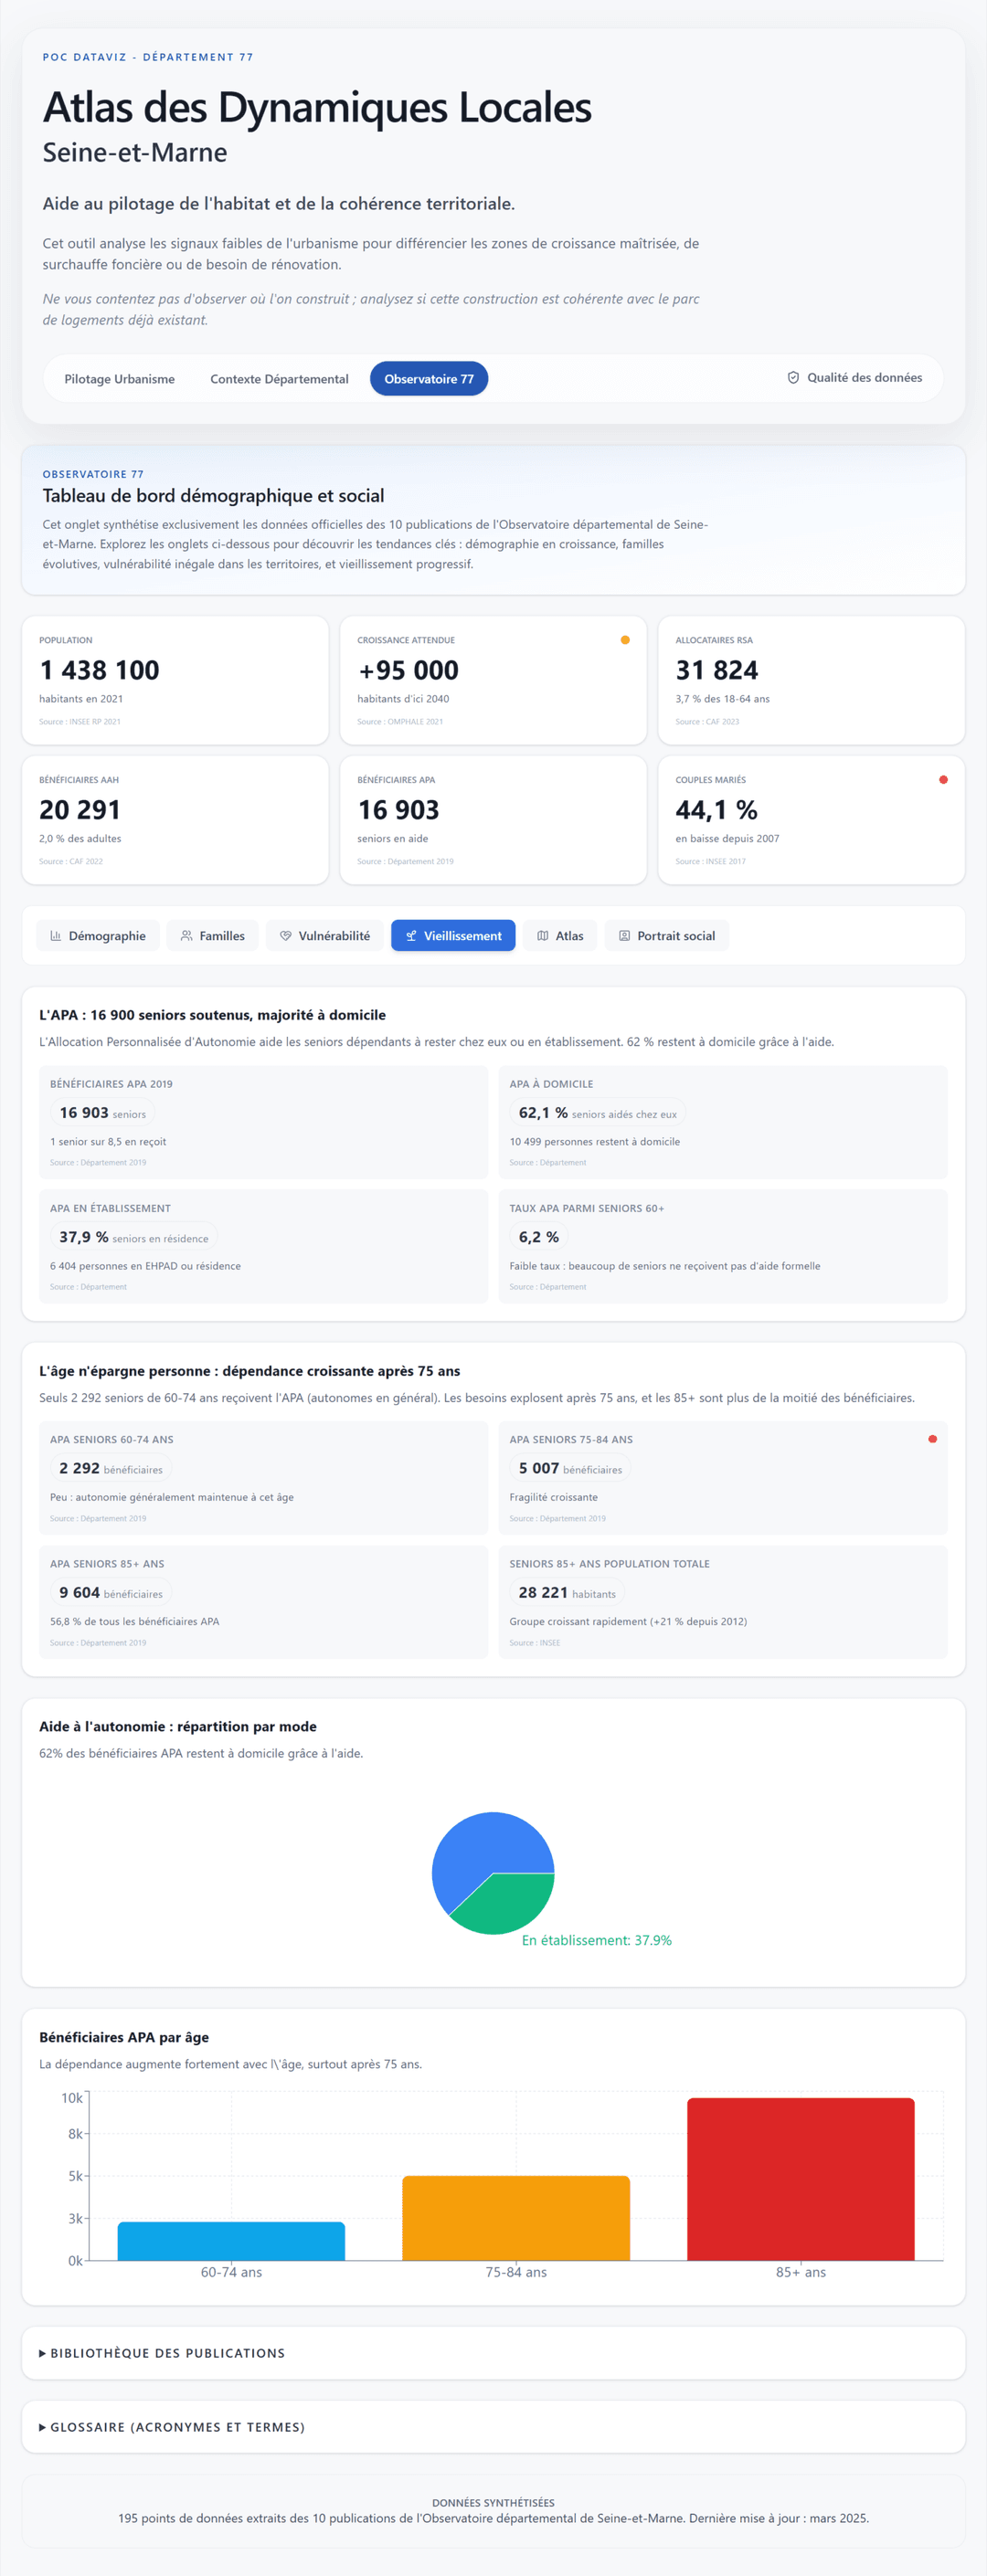The image size is (987, 2576).
Task: Click the En établissement: 37.9% chart label
Action: [597, 1940]
